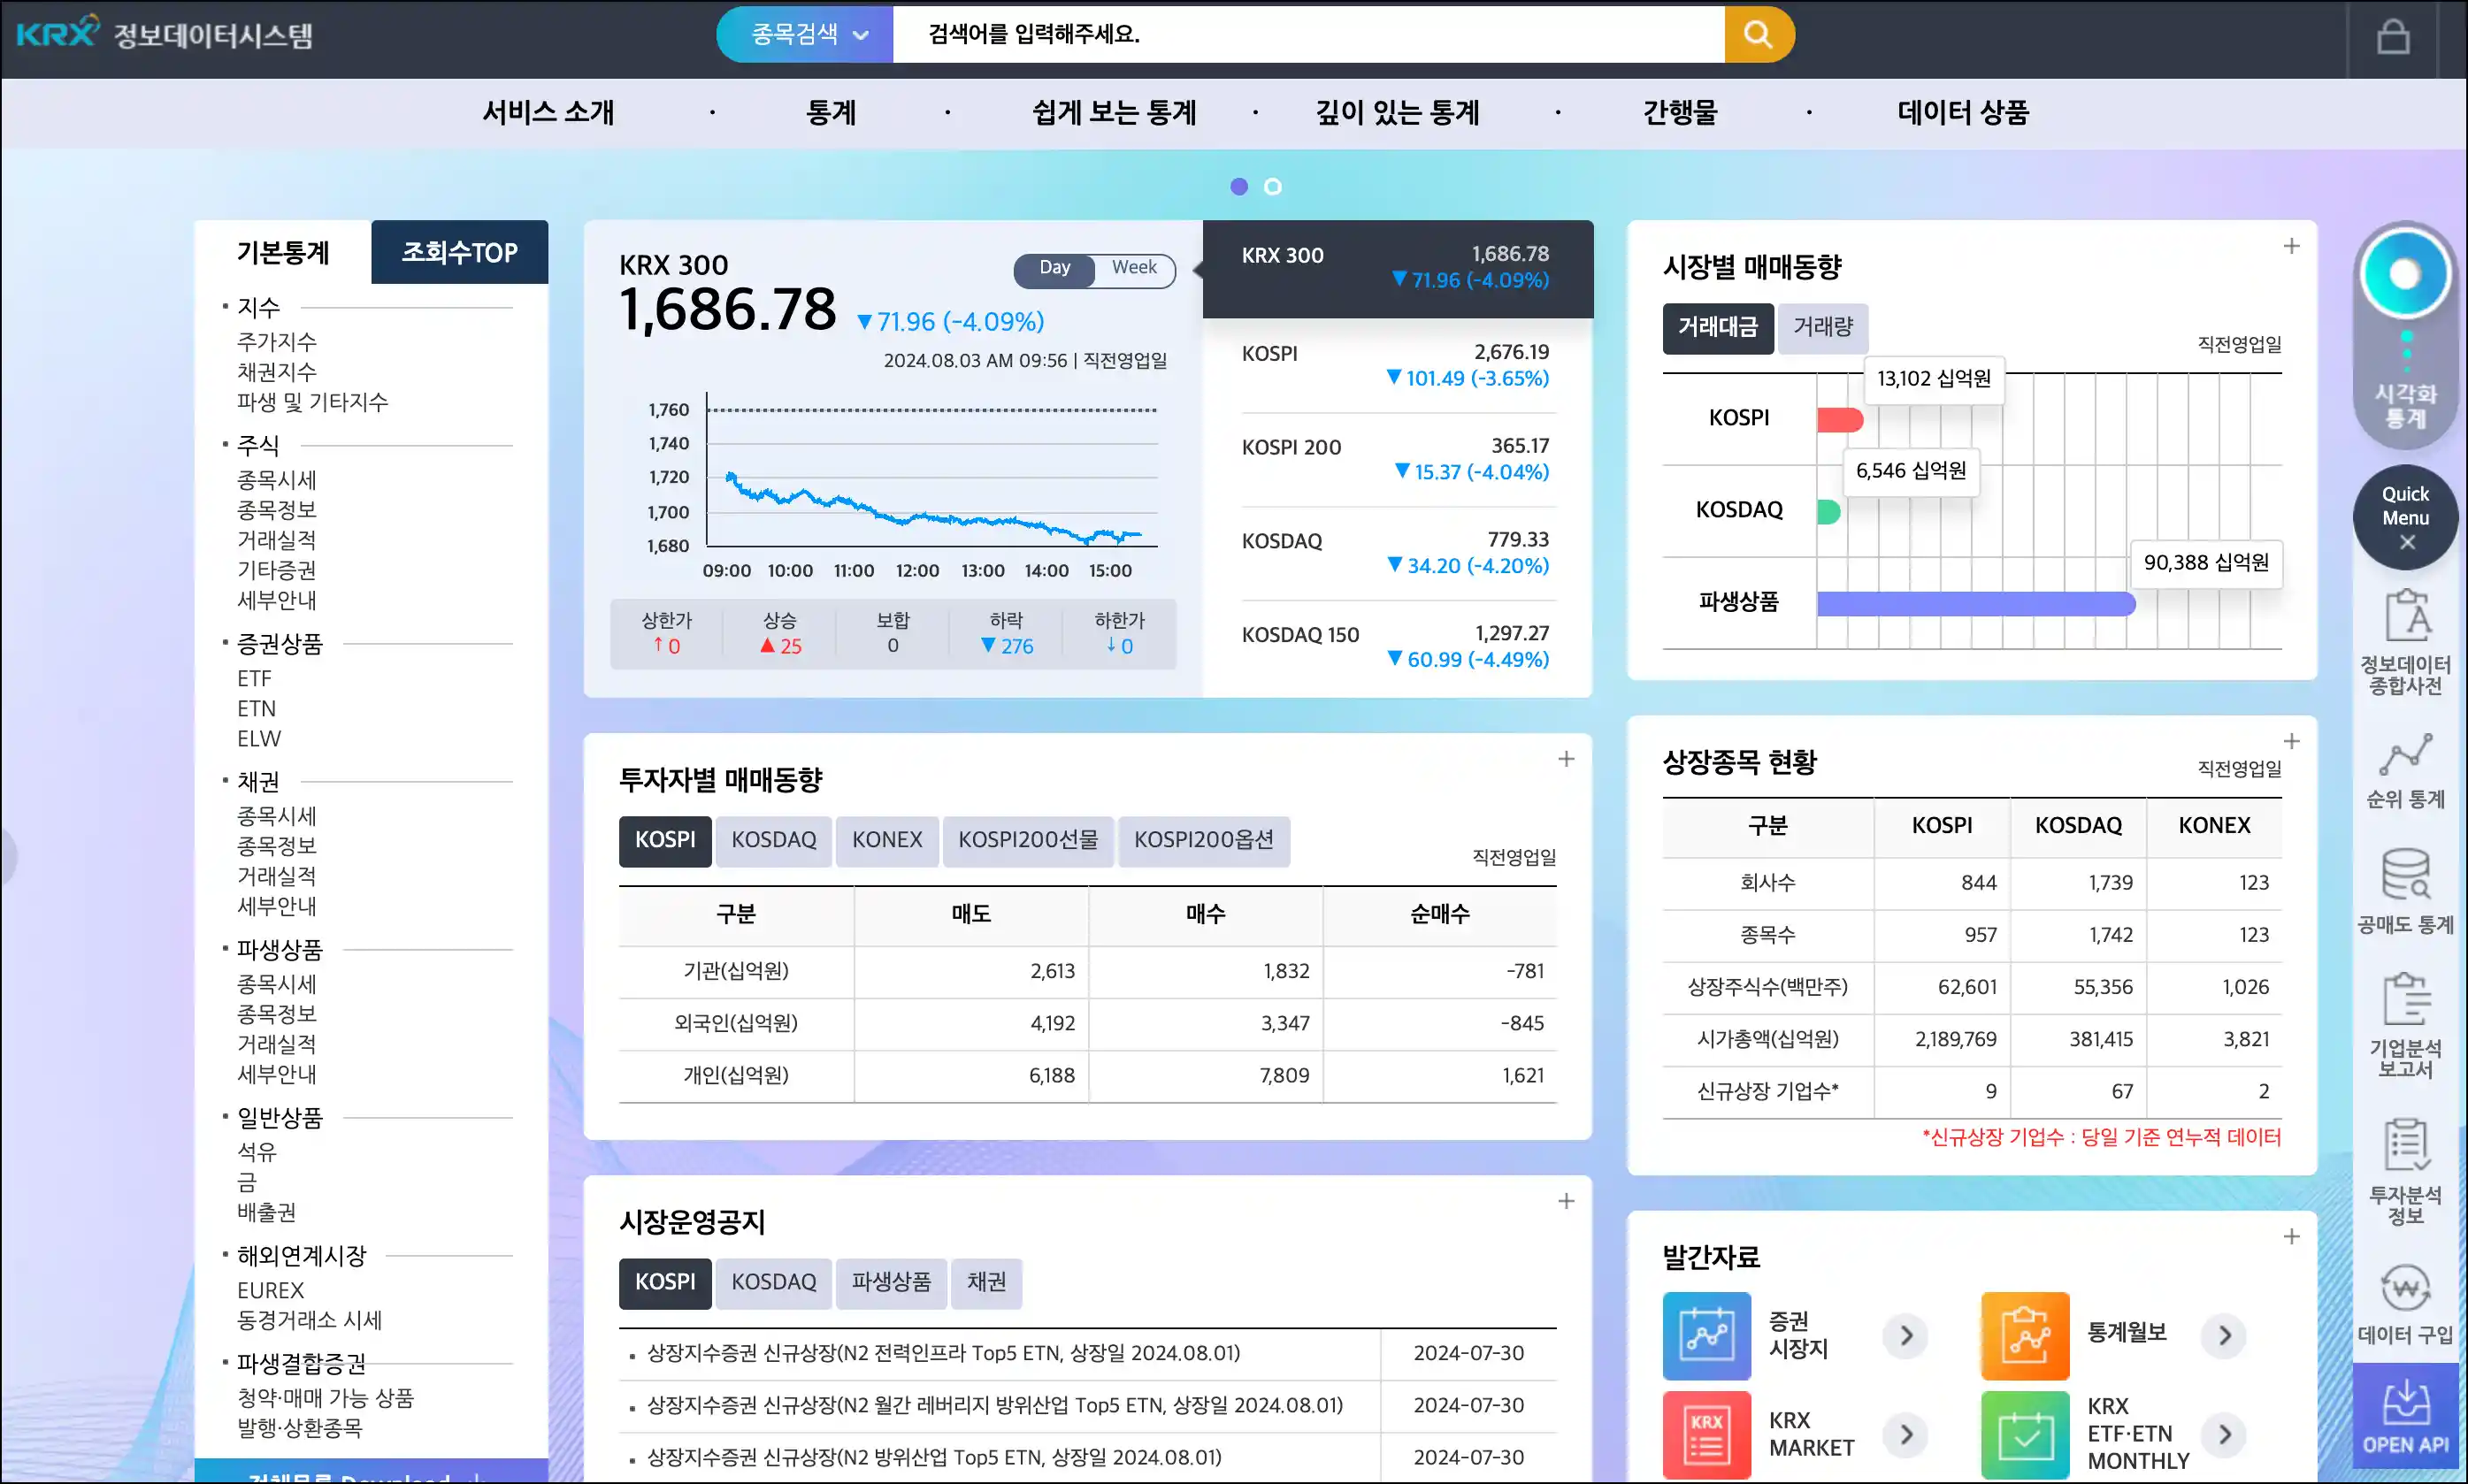
Task: Close the Quick Menu button
Action: point(2405,517)
